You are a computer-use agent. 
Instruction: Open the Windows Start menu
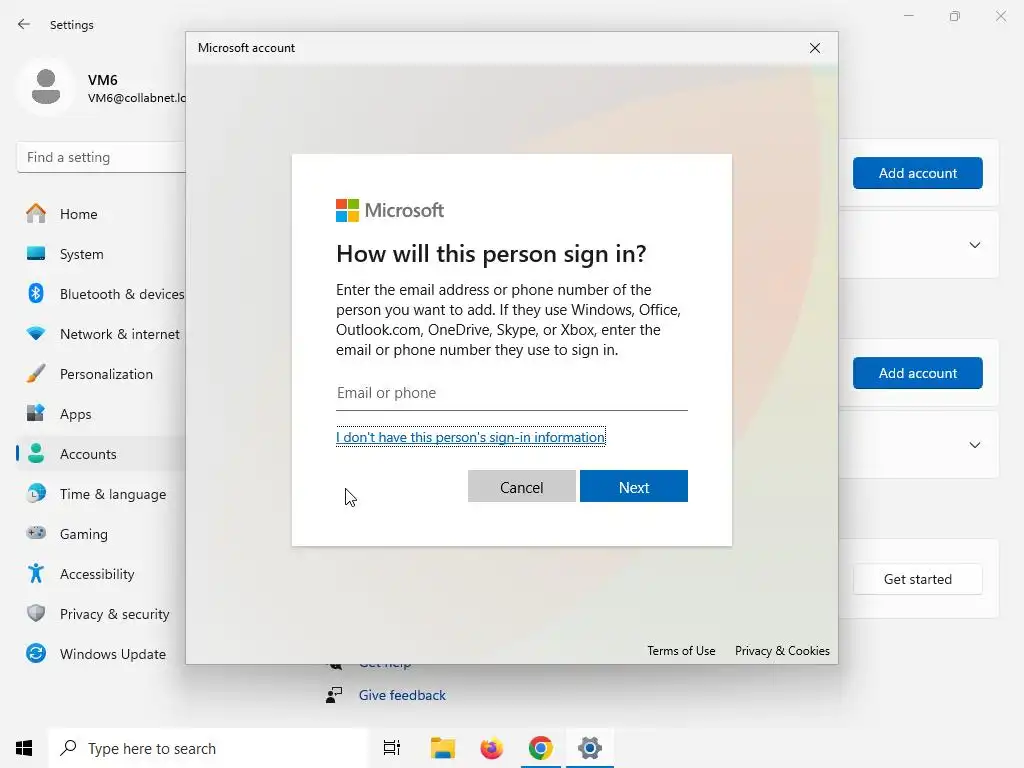pos(24,748)
